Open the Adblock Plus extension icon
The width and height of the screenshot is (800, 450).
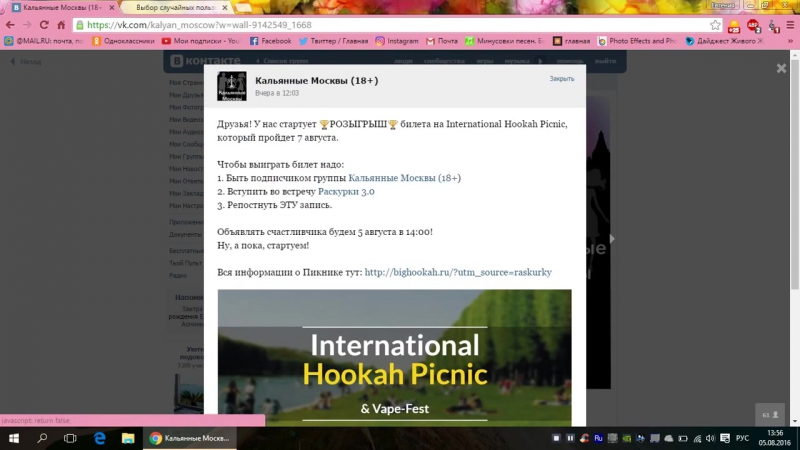(x=754, y=26)
